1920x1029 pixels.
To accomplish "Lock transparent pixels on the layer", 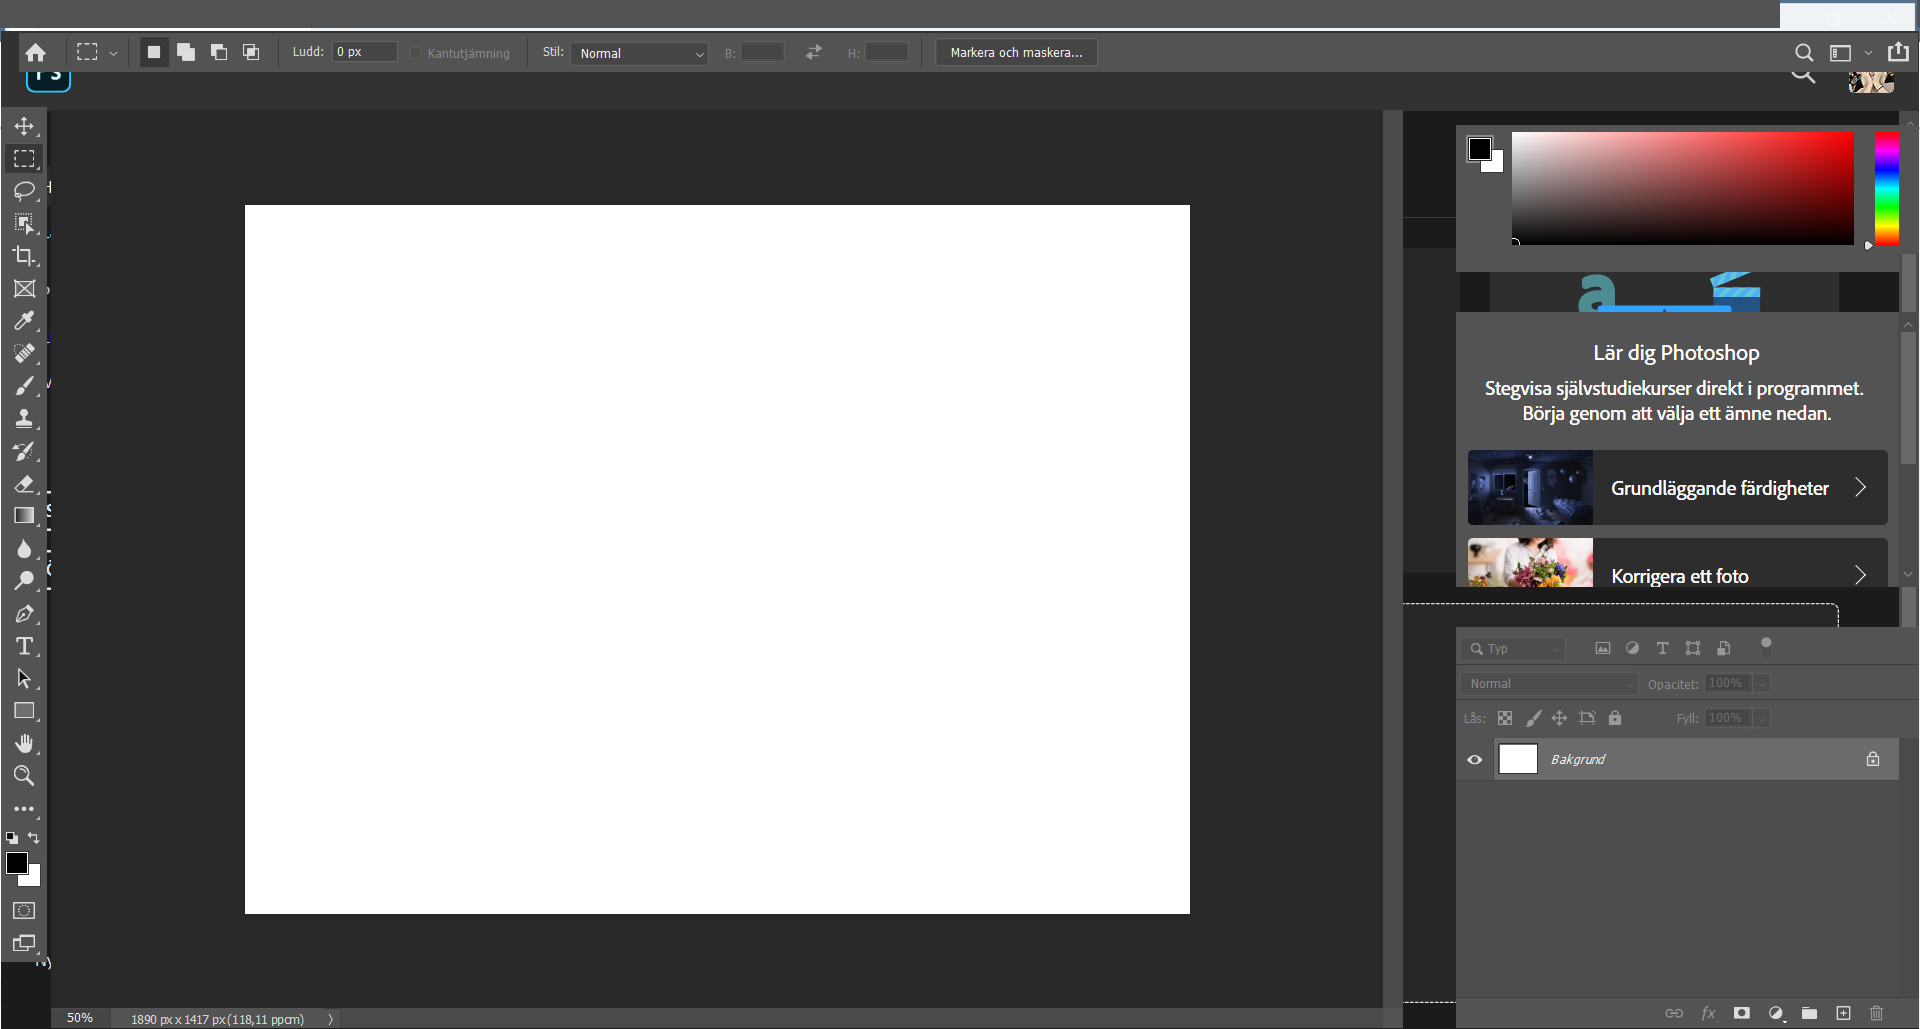I will [x=1505, y=718].
